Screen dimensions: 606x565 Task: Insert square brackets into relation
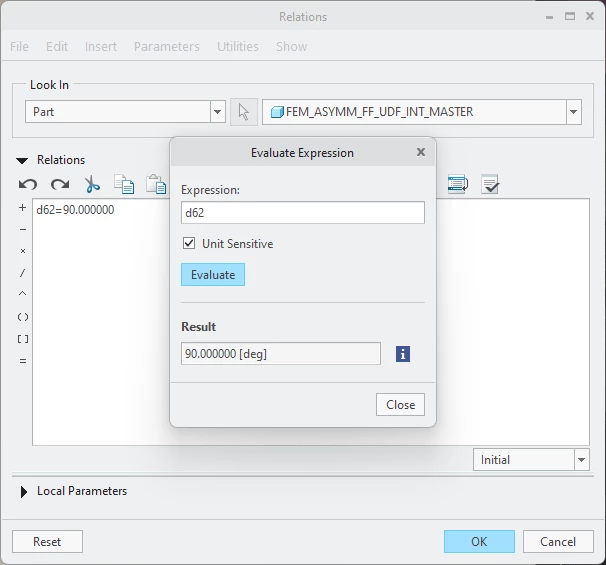(23, 339)
